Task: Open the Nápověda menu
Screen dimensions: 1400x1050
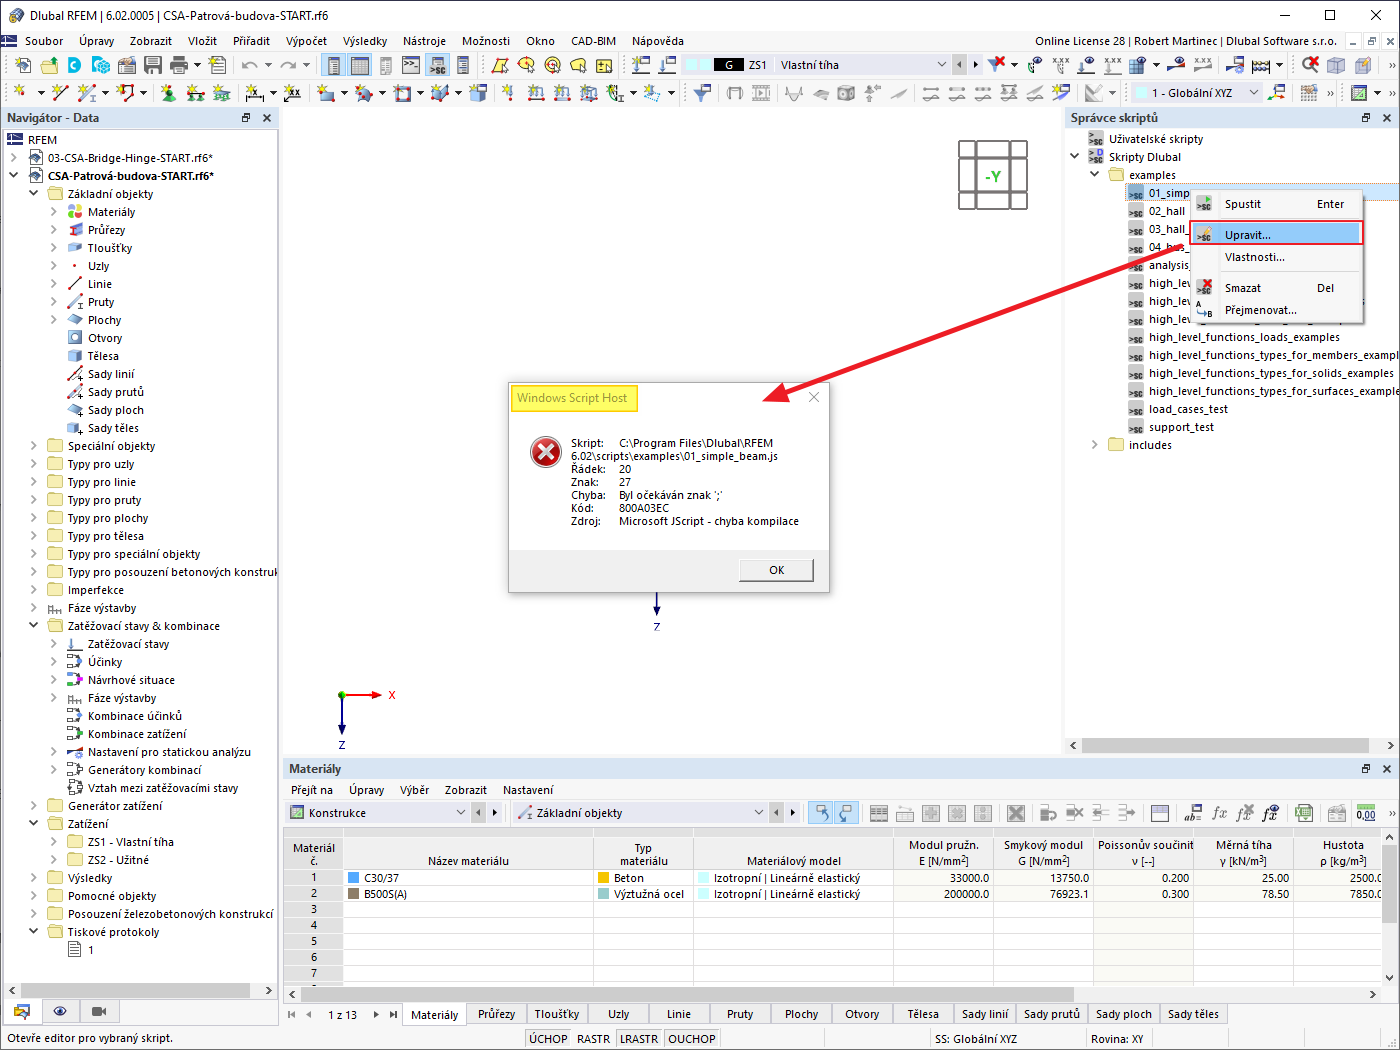Action: pyautogui.click(x=658, y=41)
